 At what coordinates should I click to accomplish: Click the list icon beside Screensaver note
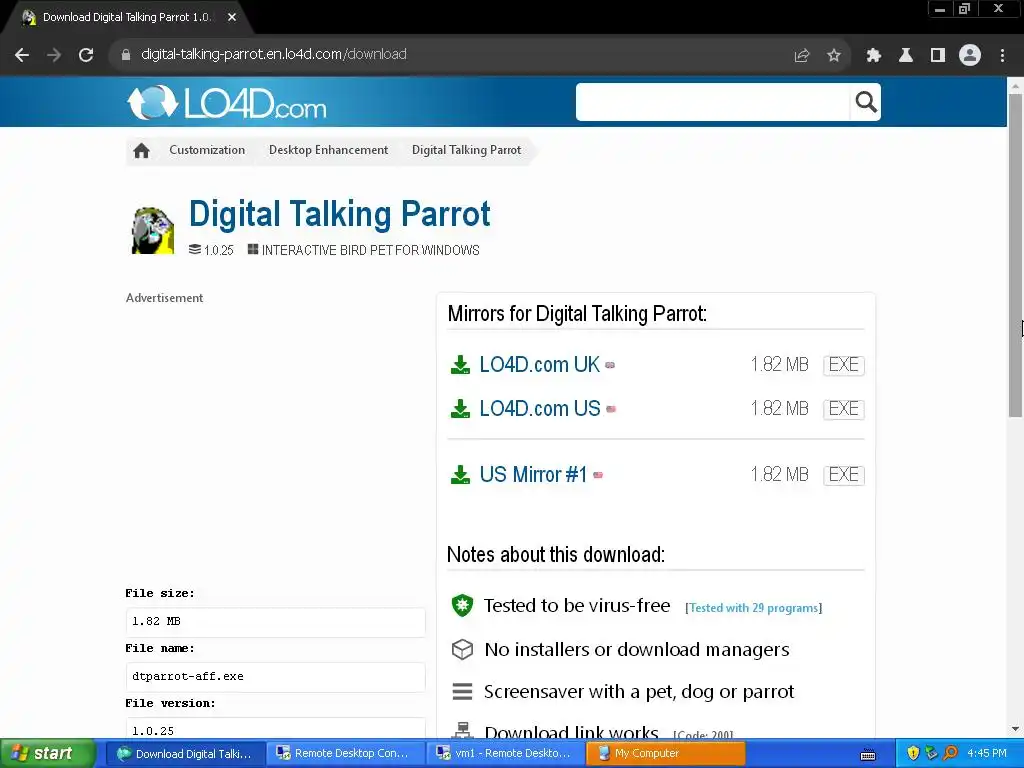(x=462, y=692)
